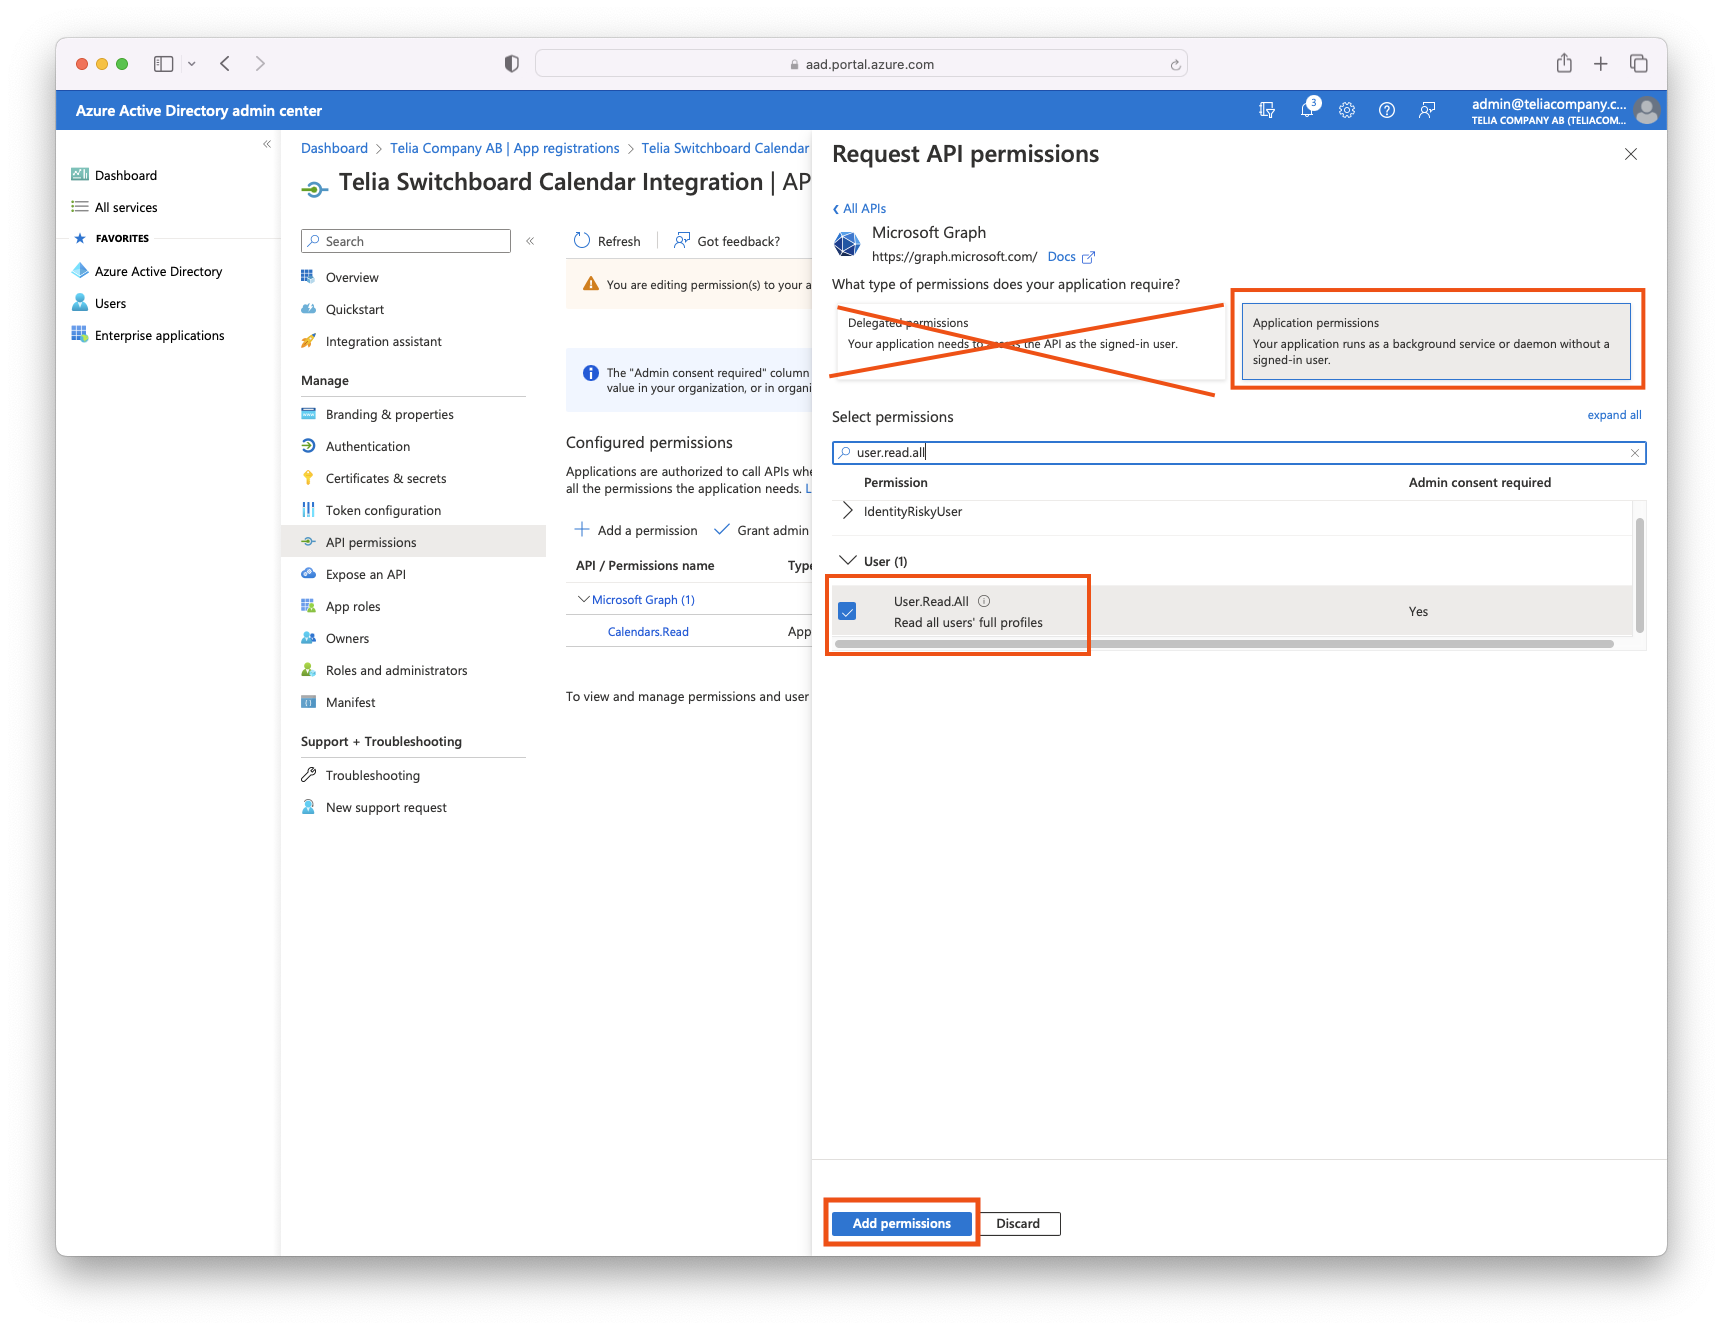The image size is (1723, 1330).
Task: Open the Safari sidebar dropdown arrow
Action: tap(191, 64)
